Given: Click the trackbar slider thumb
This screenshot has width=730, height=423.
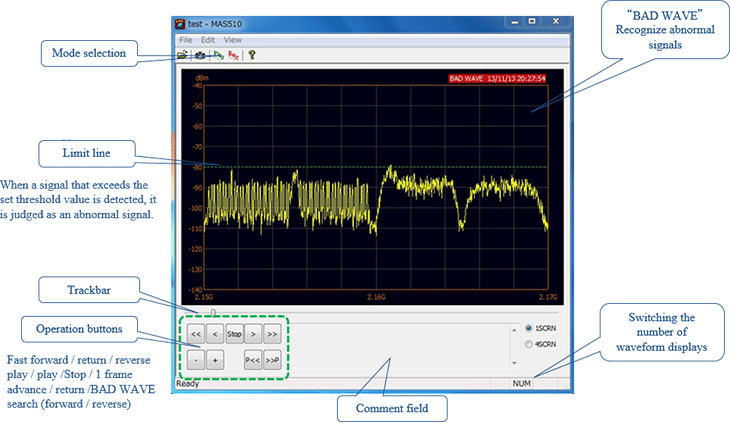Looking at the screenshot, I should pyautogui.click(x=213, y=313).
